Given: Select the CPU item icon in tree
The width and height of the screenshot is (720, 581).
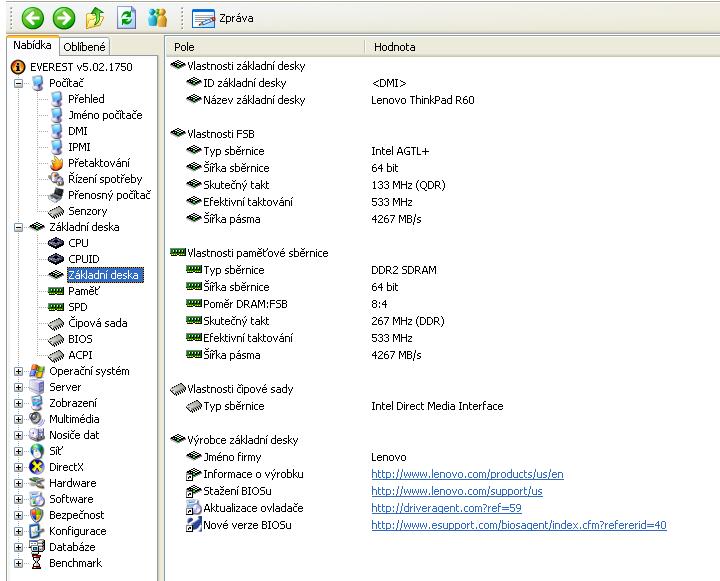Looking at the screenshot, I should point(56,243).
